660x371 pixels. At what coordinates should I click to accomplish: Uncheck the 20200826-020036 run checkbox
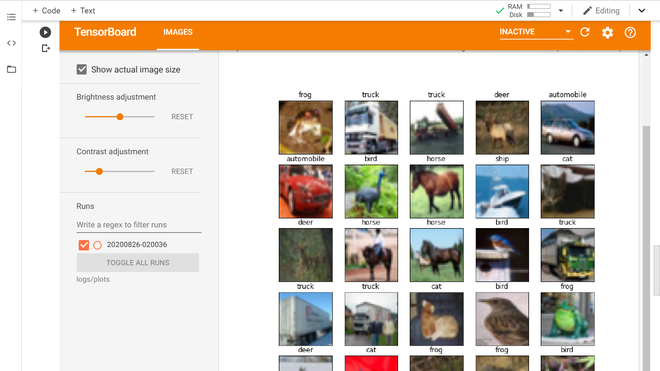point(84,245)
